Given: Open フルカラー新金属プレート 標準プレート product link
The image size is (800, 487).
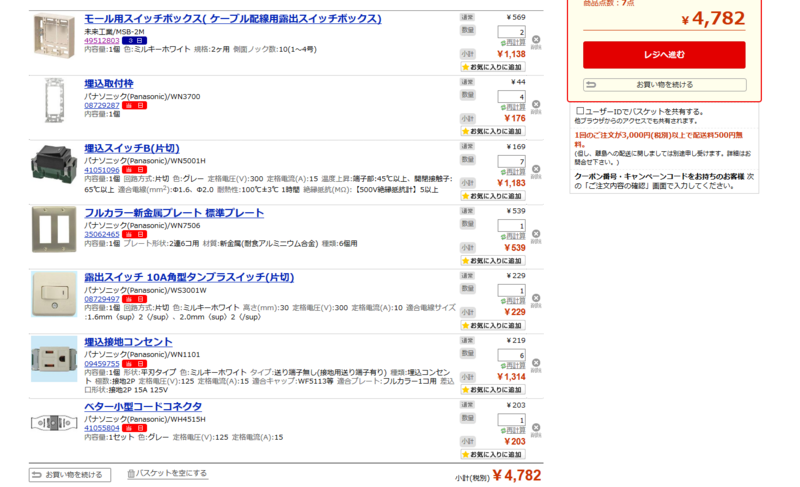Looking at the screenshot, I should [174, 213].
